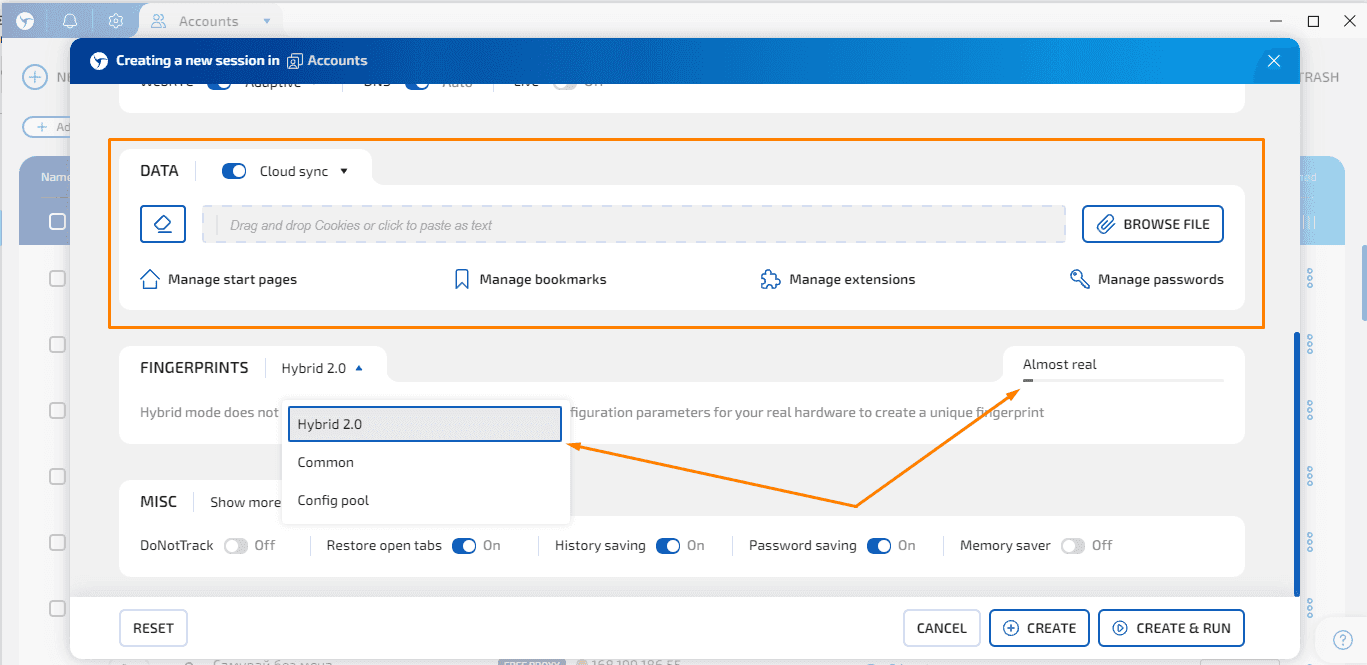Click the drag and drop Cookies field
The width and height of the screenshot is (1367, 665).
[x=632, y=223]
